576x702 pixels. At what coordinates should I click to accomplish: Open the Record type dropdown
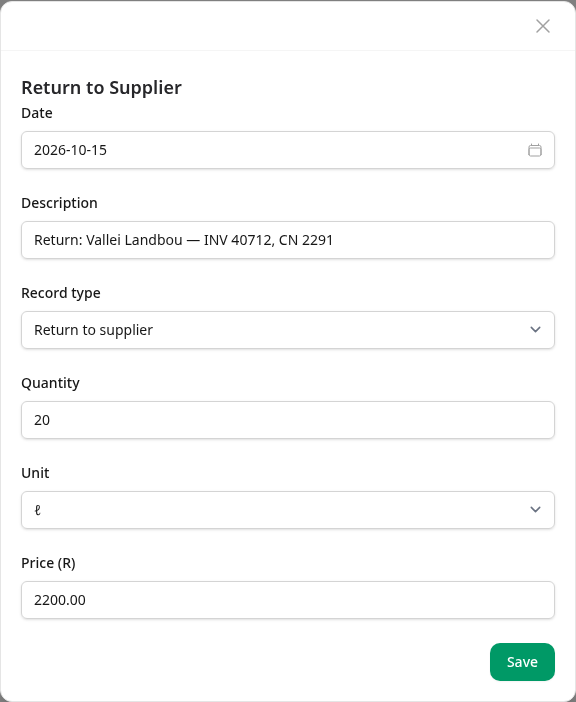pos(288,330)
